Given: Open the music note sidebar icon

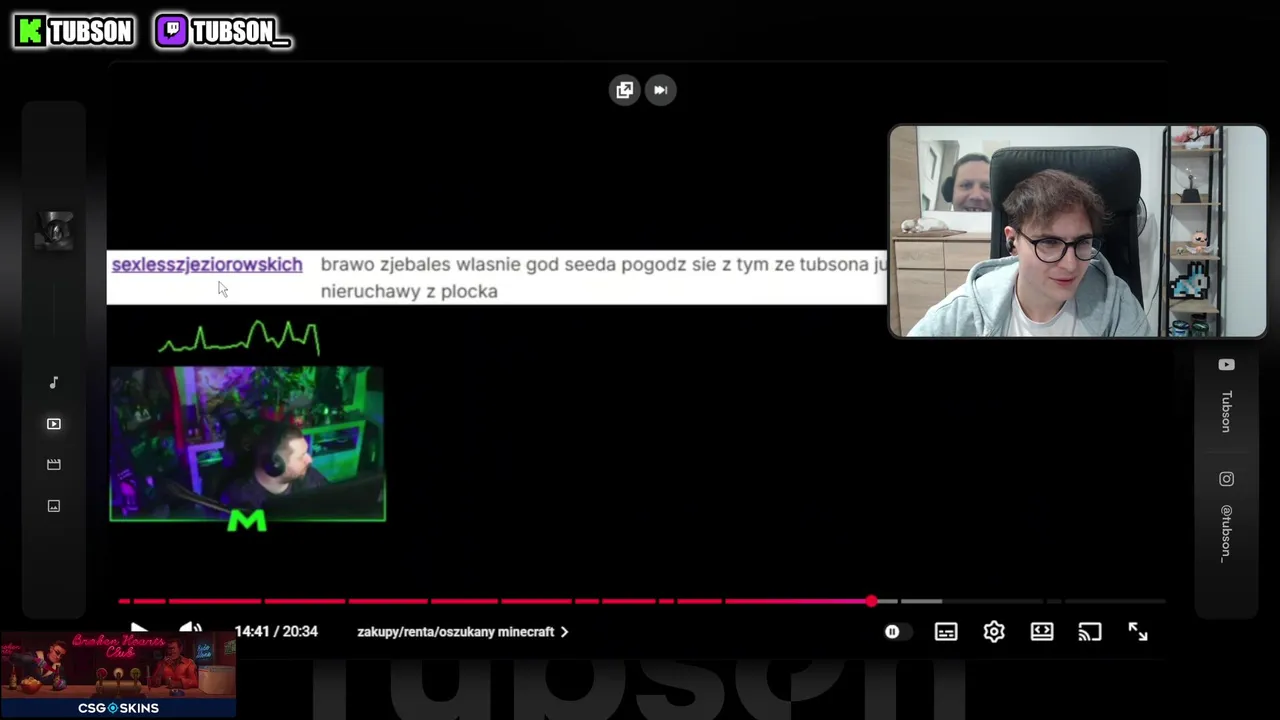Looking at the screenshot, I should [x=54, y=383].
